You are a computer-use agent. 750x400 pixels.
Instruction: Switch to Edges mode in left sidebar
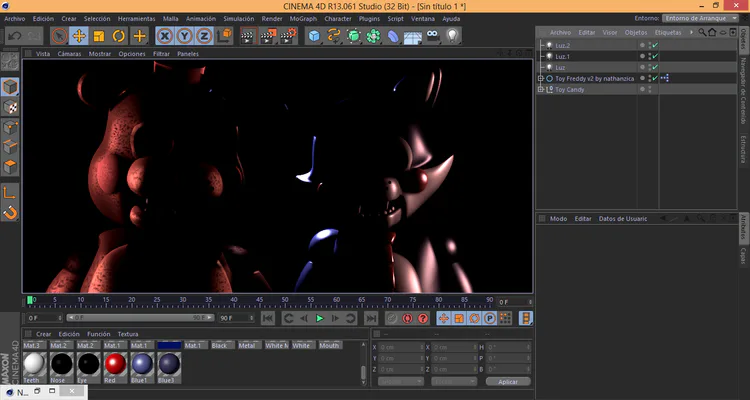coord(10,147)
